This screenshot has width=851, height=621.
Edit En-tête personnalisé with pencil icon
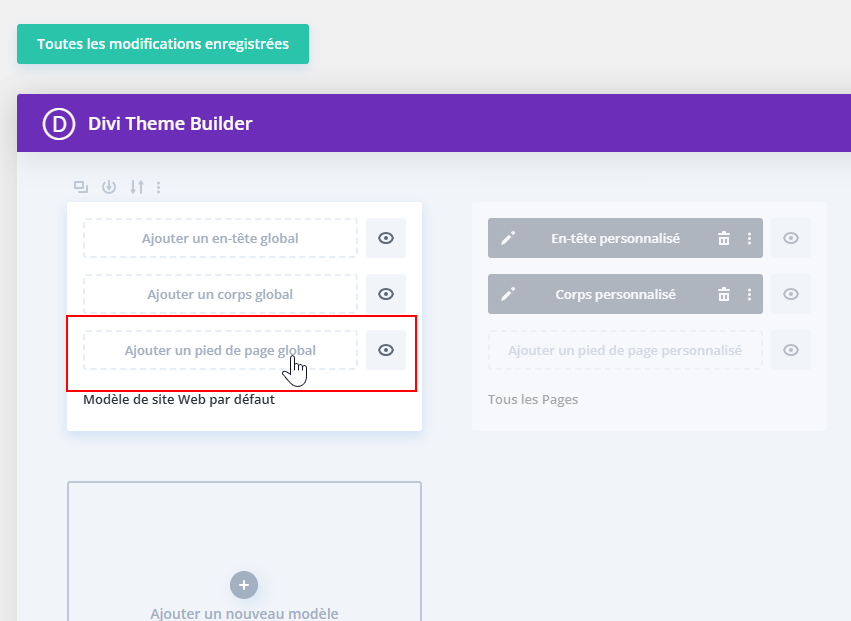pos(508,238)
